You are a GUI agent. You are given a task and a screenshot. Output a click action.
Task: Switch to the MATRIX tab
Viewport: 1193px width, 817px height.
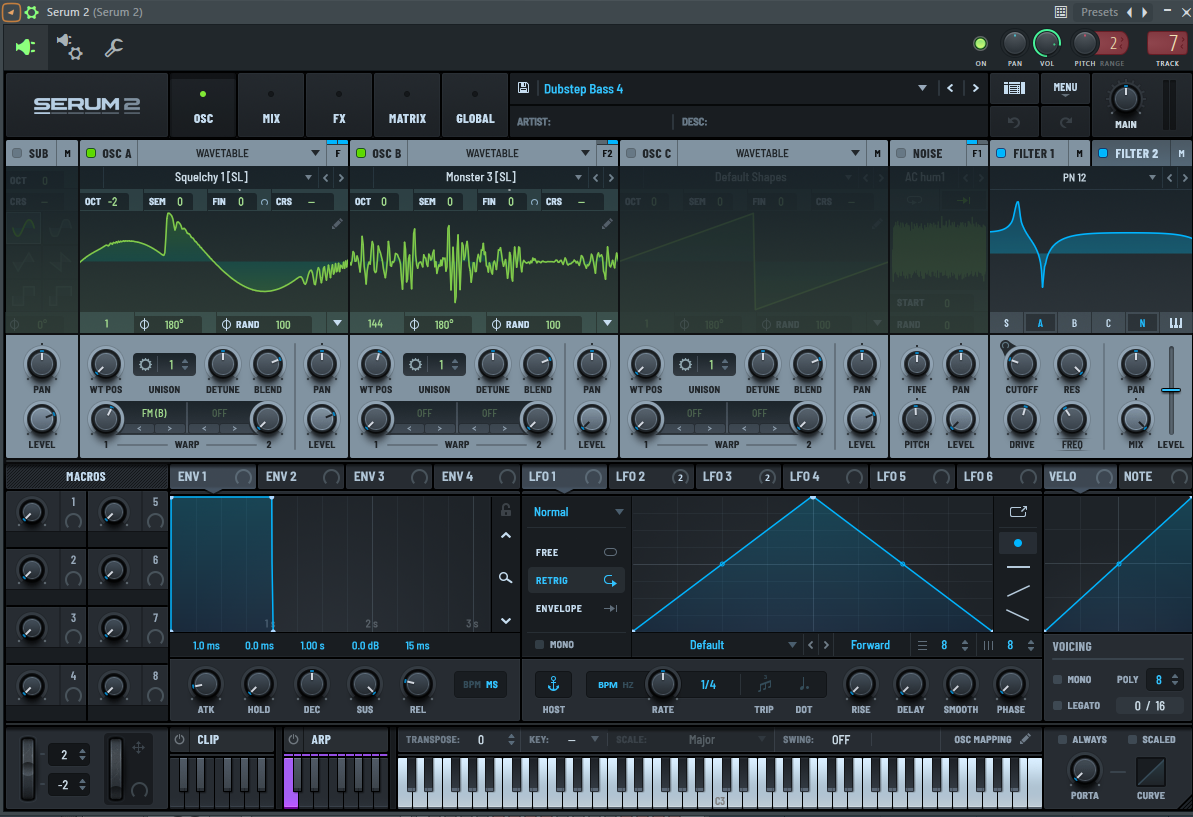407,106
